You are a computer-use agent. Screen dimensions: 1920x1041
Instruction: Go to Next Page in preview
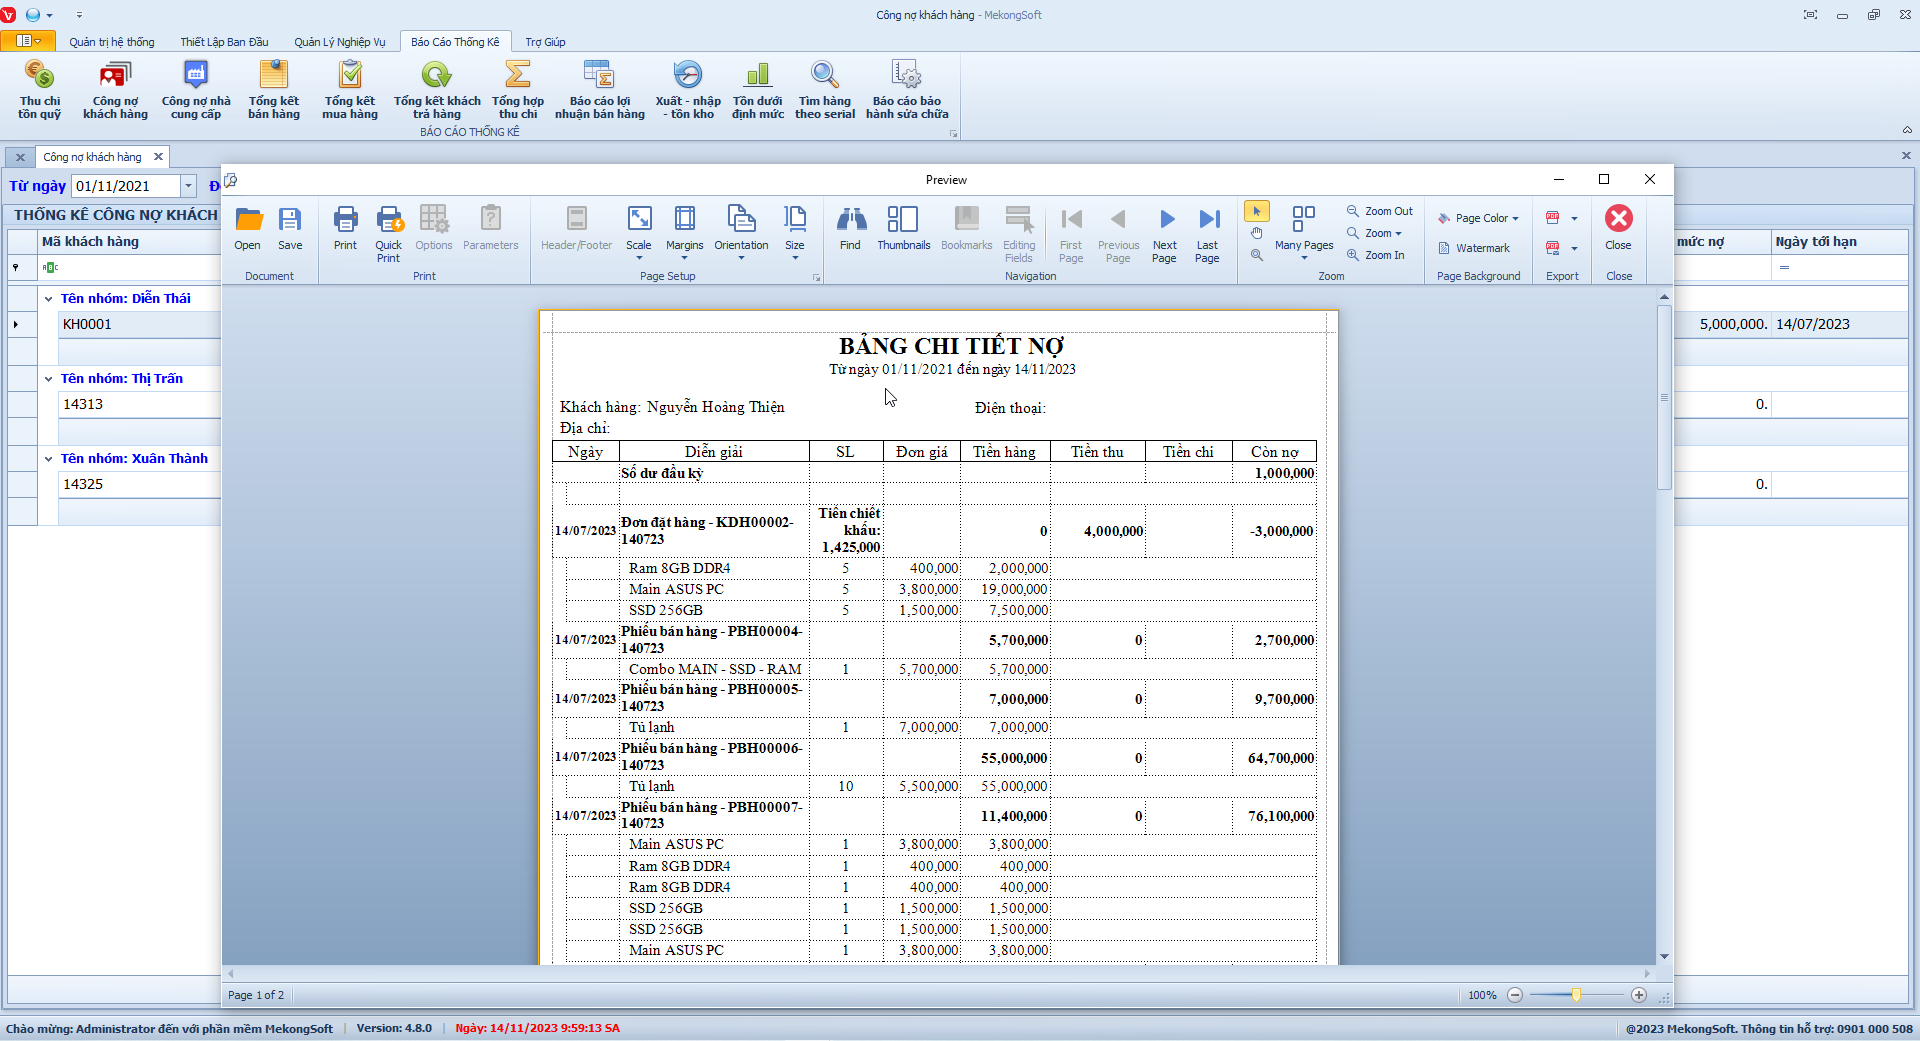pos(1165,227)
